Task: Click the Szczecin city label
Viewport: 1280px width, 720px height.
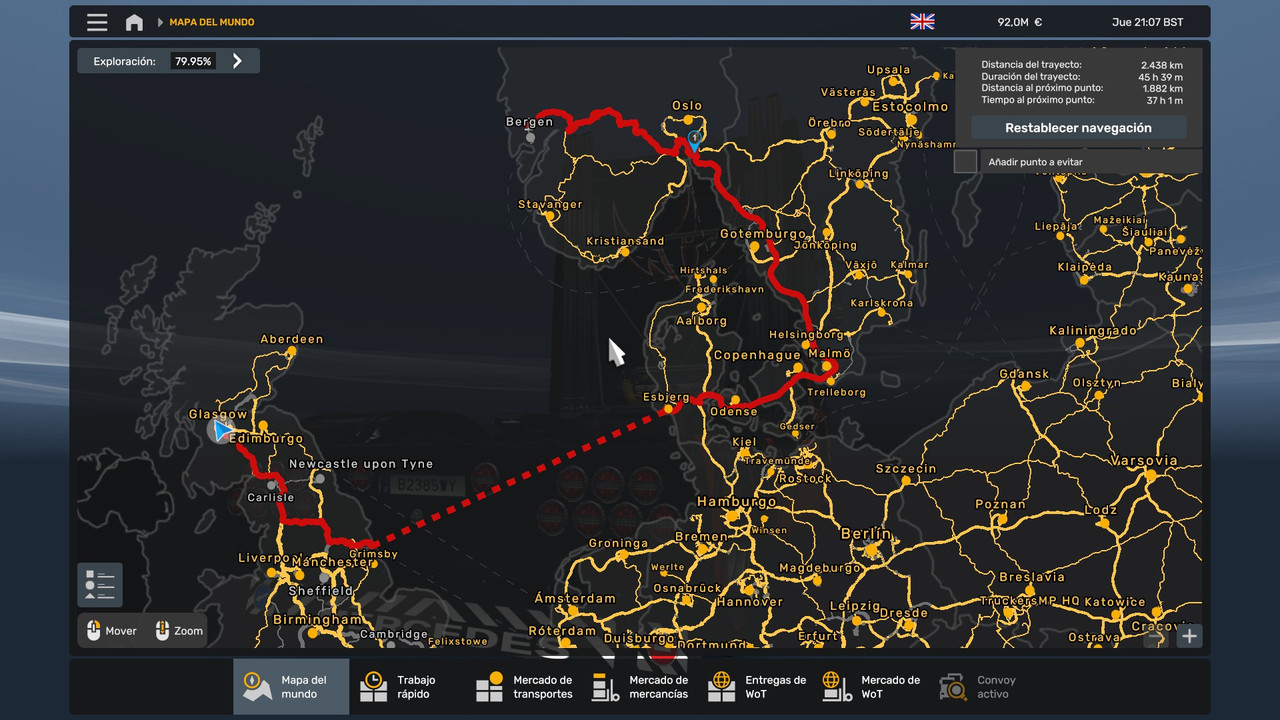Action: pyautogui.click(x=906, y=468)
